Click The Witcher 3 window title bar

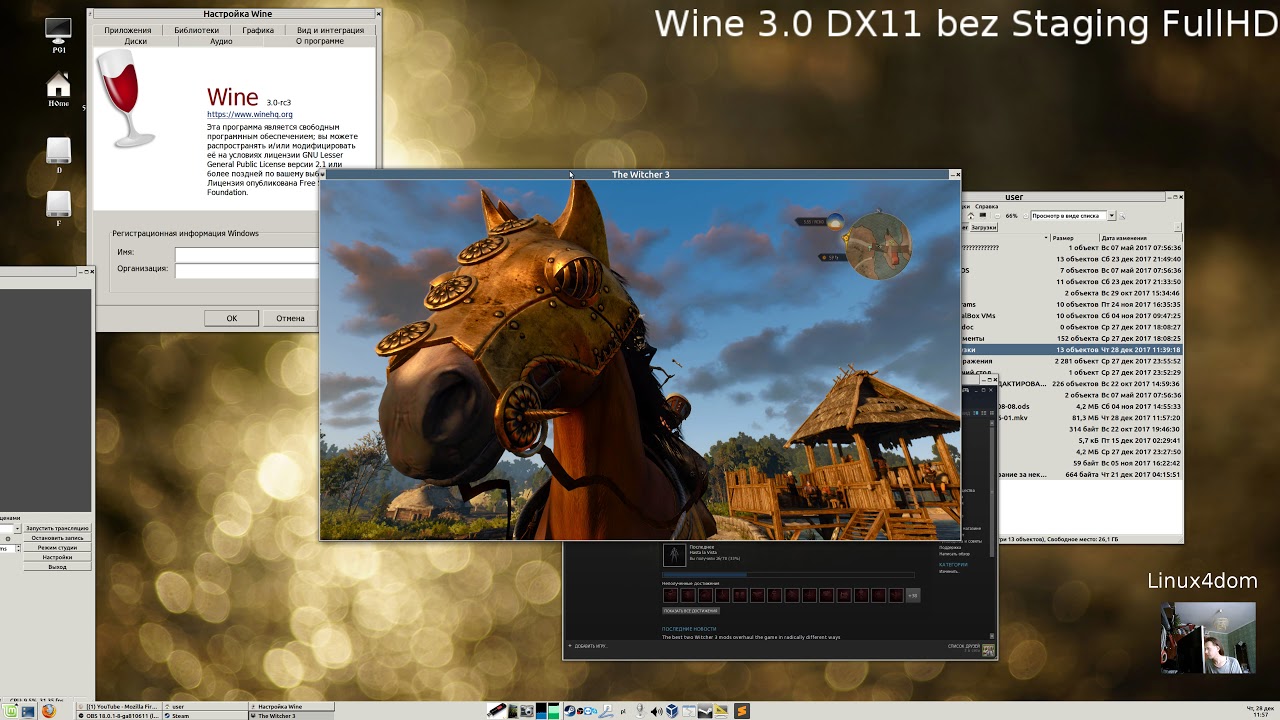(x=640, y=174)
